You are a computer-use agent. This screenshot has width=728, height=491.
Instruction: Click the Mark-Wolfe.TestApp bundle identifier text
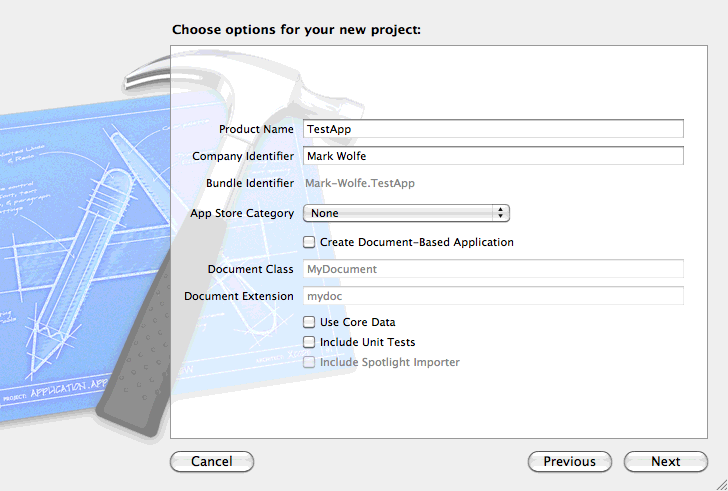pos(360,183)
